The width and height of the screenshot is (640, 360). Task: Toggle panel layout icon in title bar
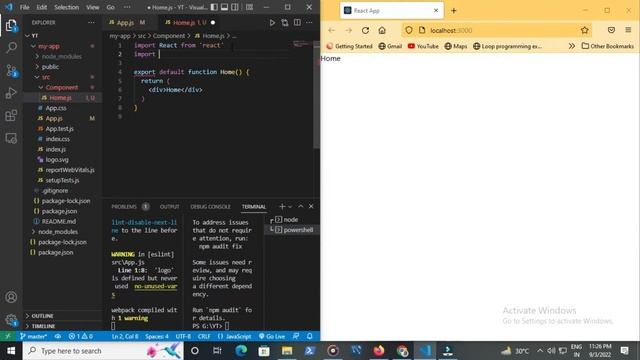point(224,7)
